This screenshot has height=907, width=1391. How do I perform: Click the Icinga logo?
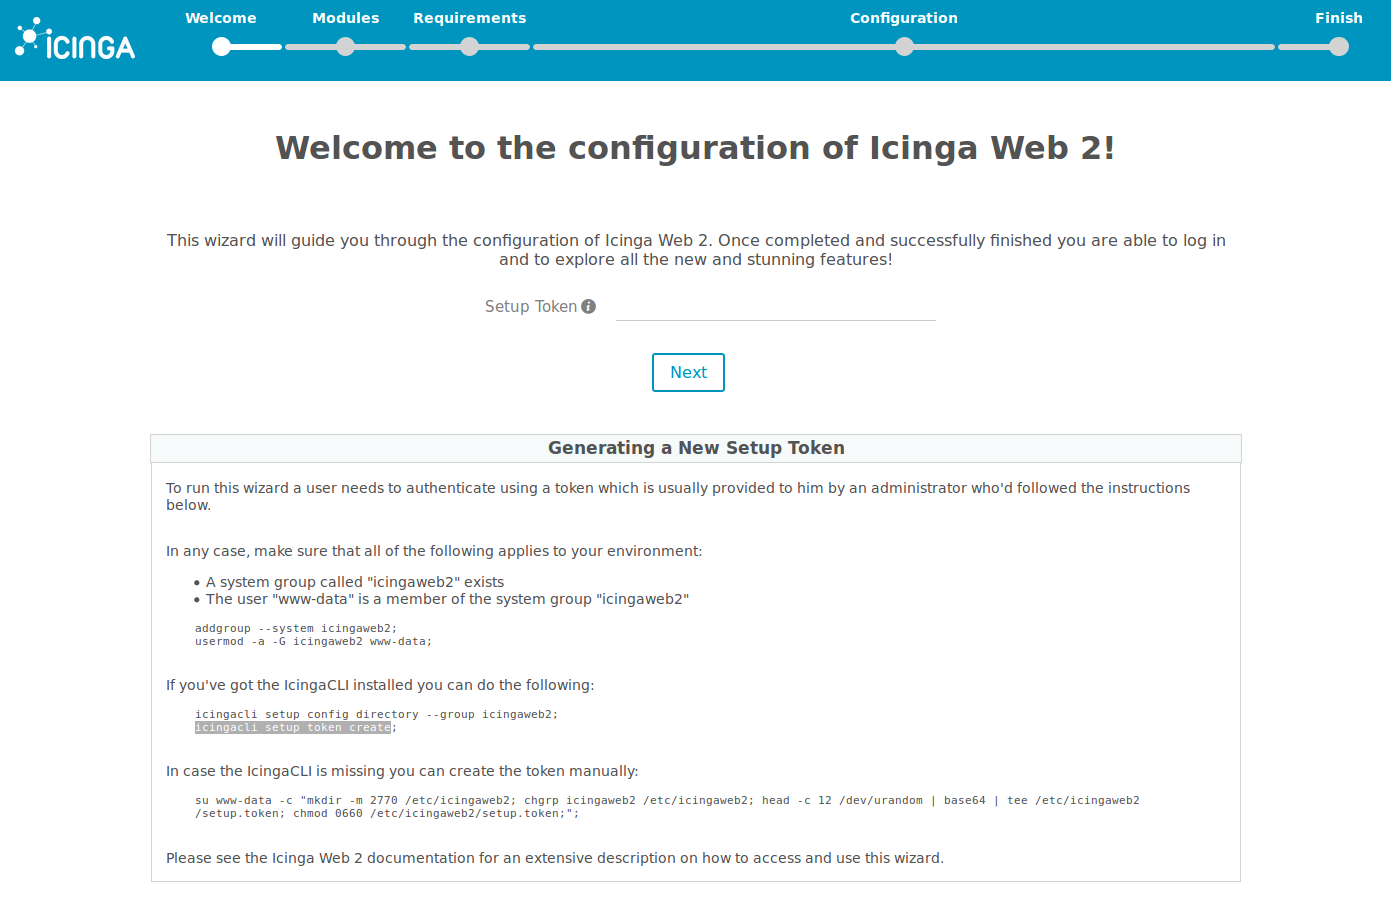73,39
